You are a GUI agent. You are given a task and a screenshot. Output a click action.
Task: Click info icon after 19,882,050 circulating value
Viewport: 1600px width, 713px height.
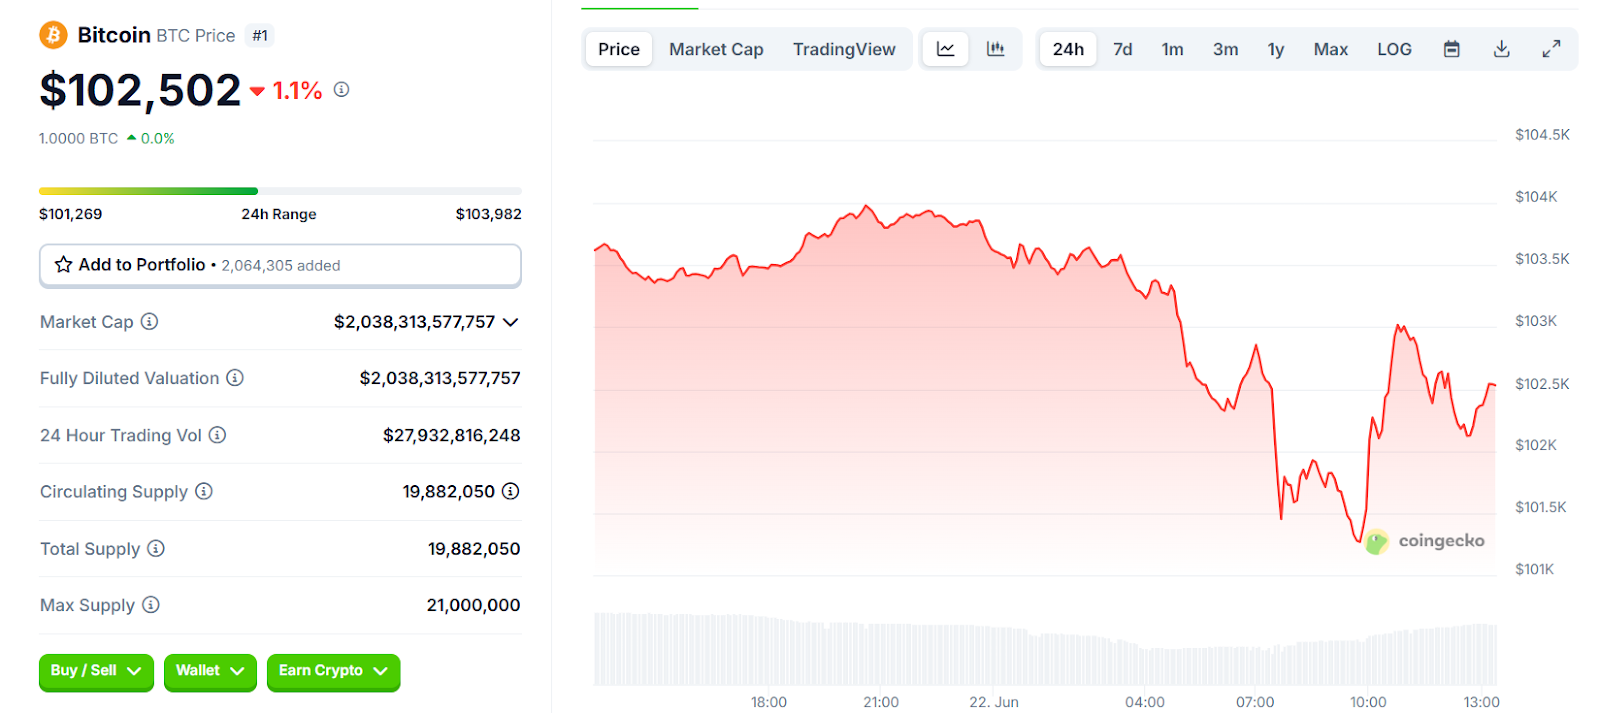510,491
